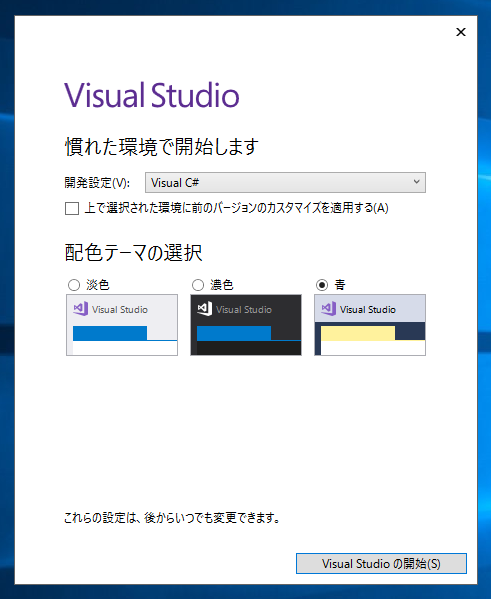The width and height of the screenshot is (491, 599).
Task: Click the 開発設定(V): label
Action: coord(97,183)
